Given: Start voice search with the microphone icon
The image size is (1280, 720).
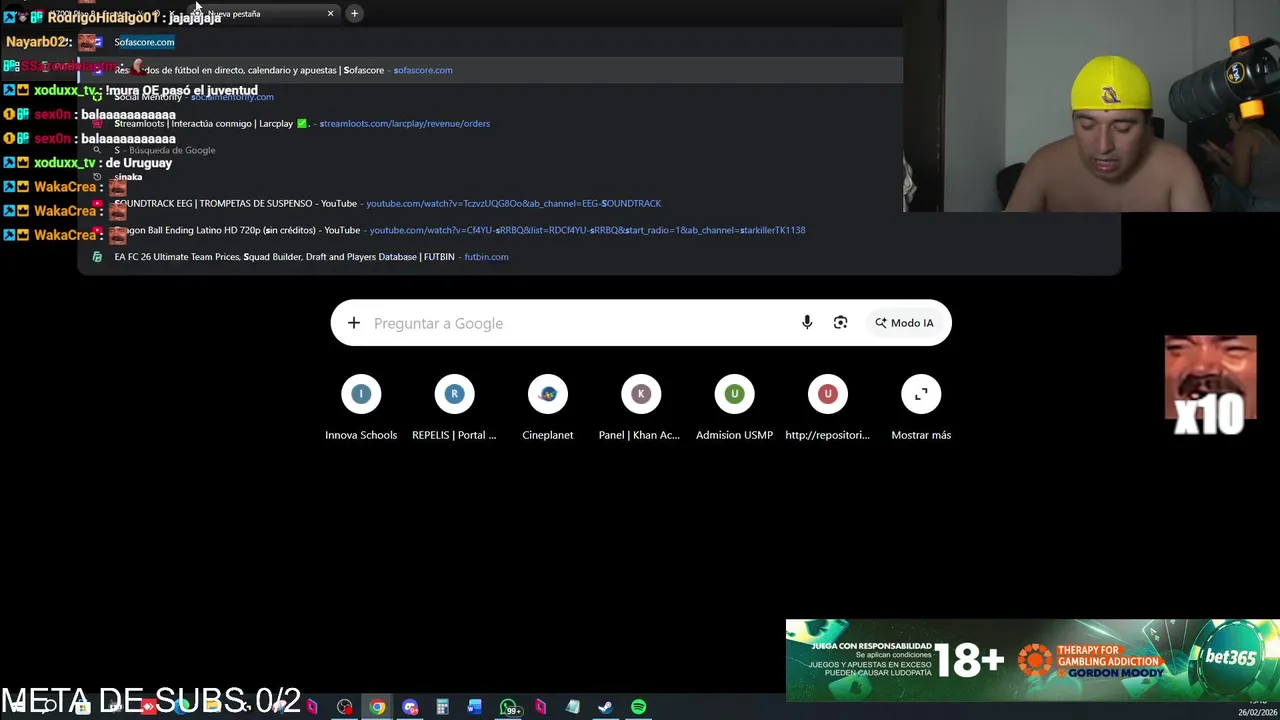Looking at the screenshot, I should click(x=807, y=323).
